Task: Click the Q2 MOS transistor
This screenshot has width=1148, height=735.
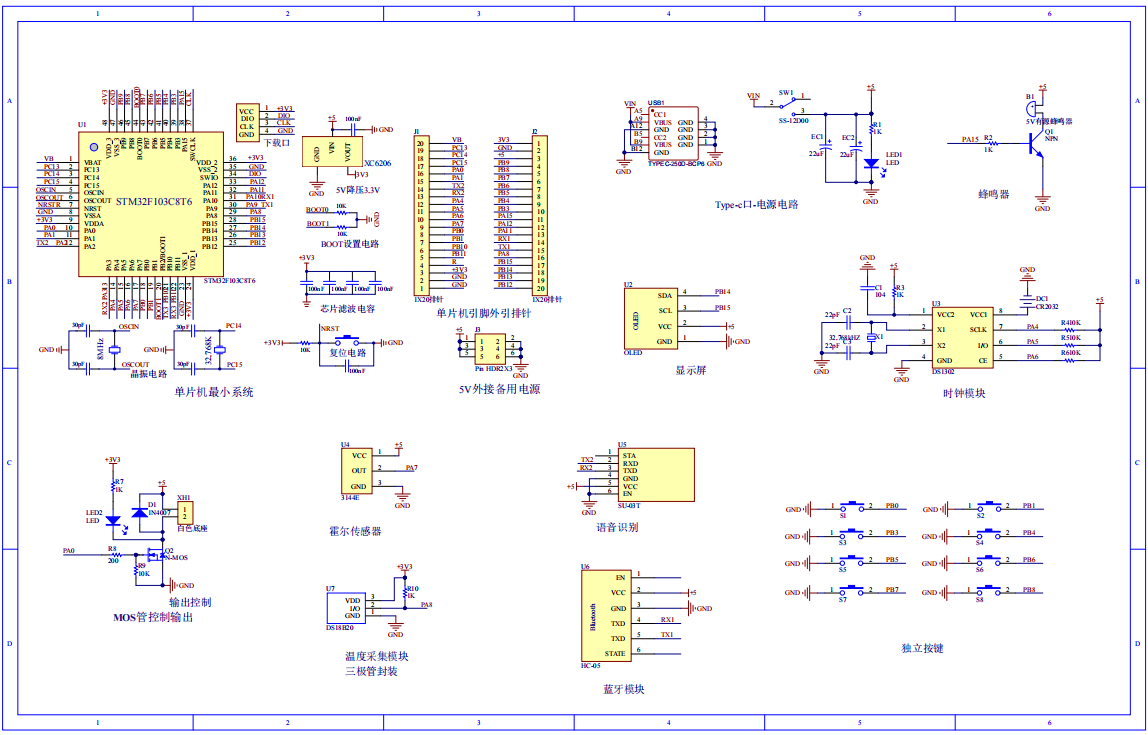Action: pyautogui.click(x=155, y=556)
